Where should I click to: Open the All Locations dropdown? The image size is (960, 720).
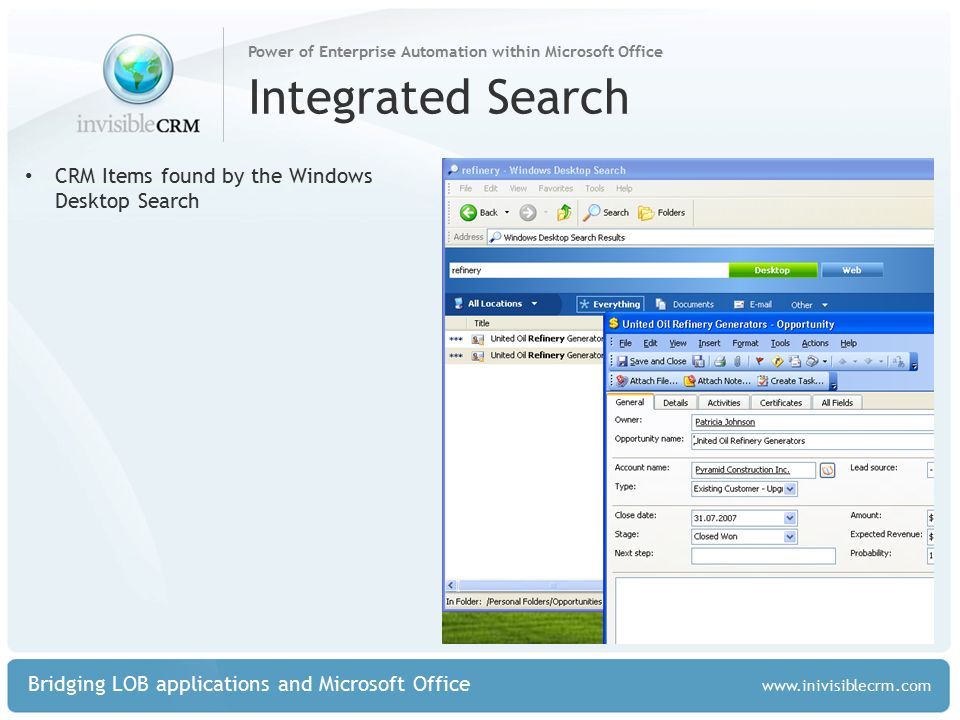[495, 304]
